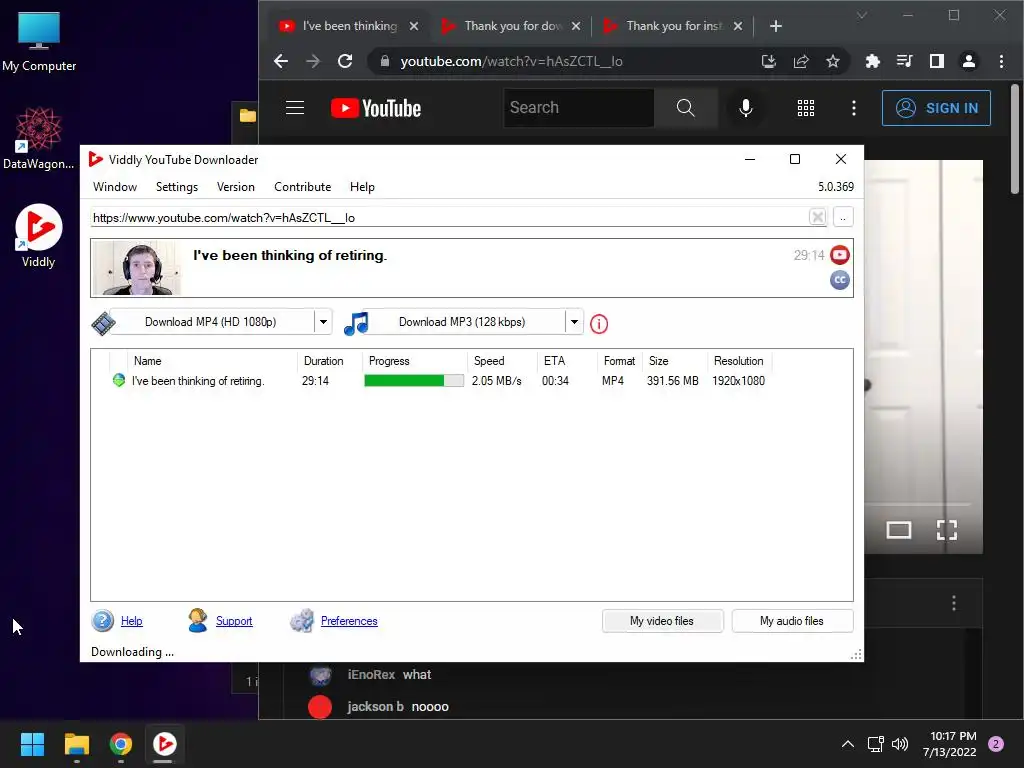Viewport: 1024px width, 768px height.
Task: Enter YouTube fullscreen mode
Action: click(946, 530)
